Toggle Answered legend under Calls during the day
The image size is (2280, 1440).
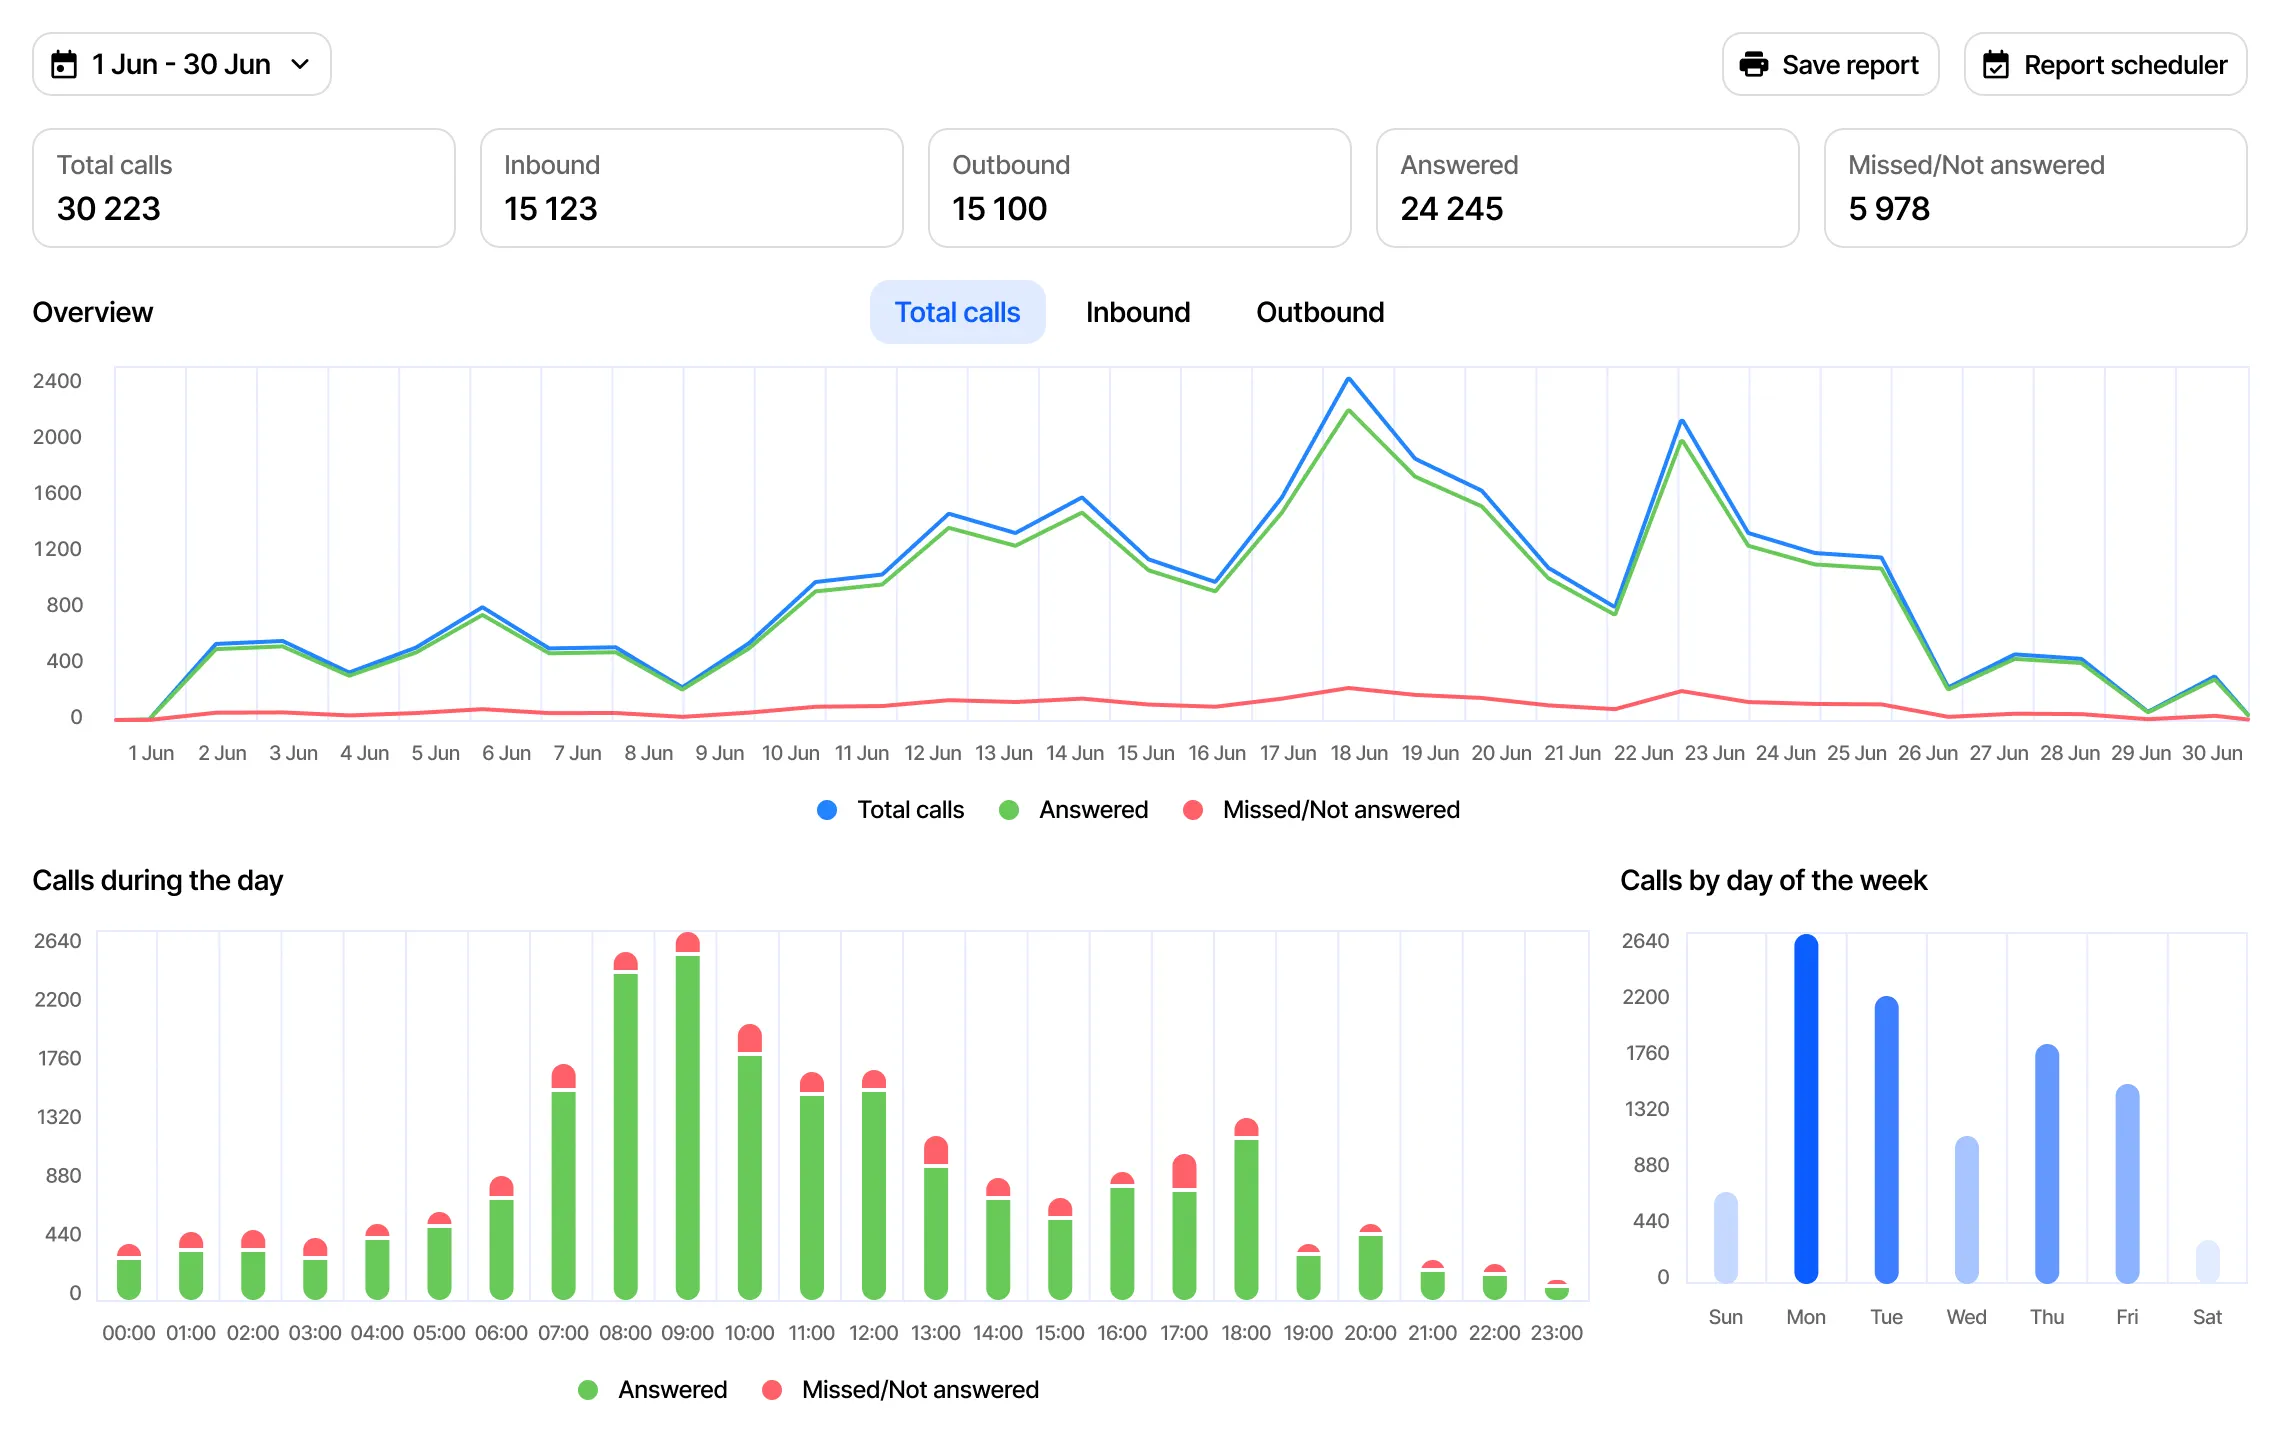coord(653,1390)
